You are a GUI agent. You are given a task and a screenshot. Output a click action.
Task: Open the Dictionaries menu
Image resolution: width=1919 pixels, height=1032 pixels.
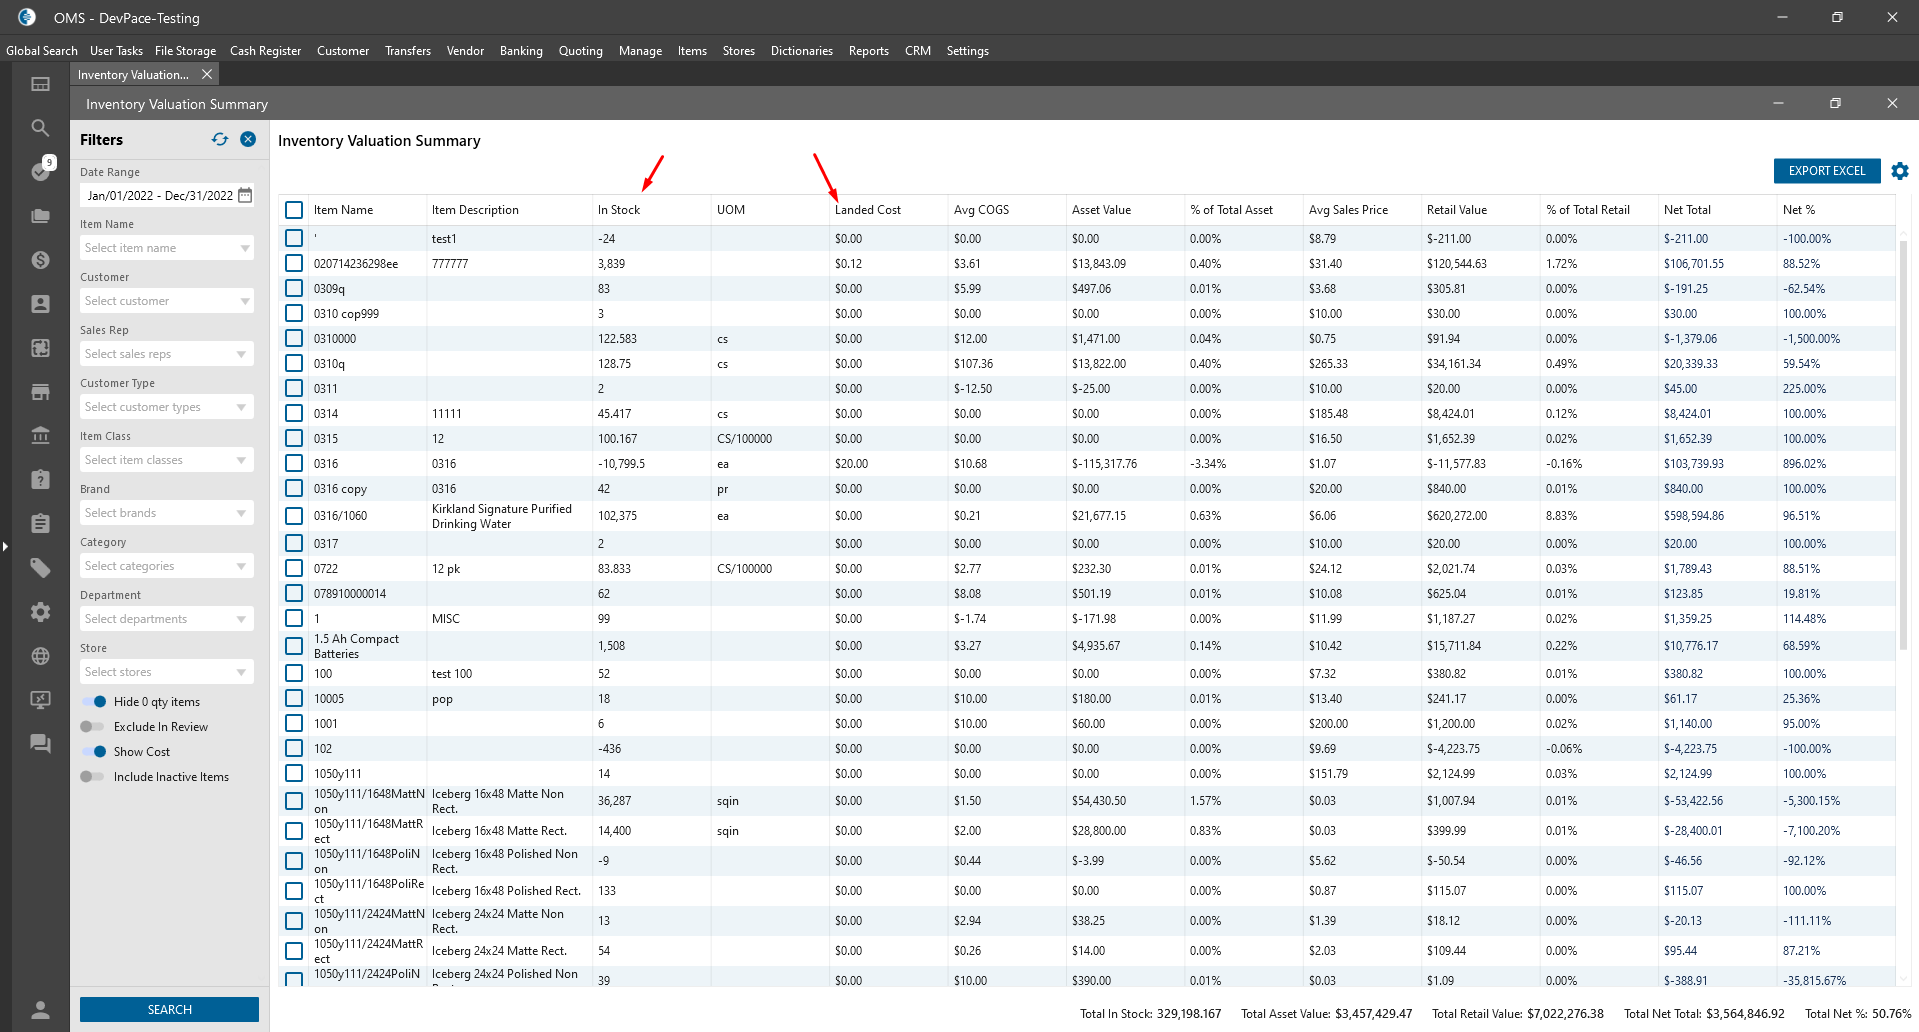(x=801, y=51)
